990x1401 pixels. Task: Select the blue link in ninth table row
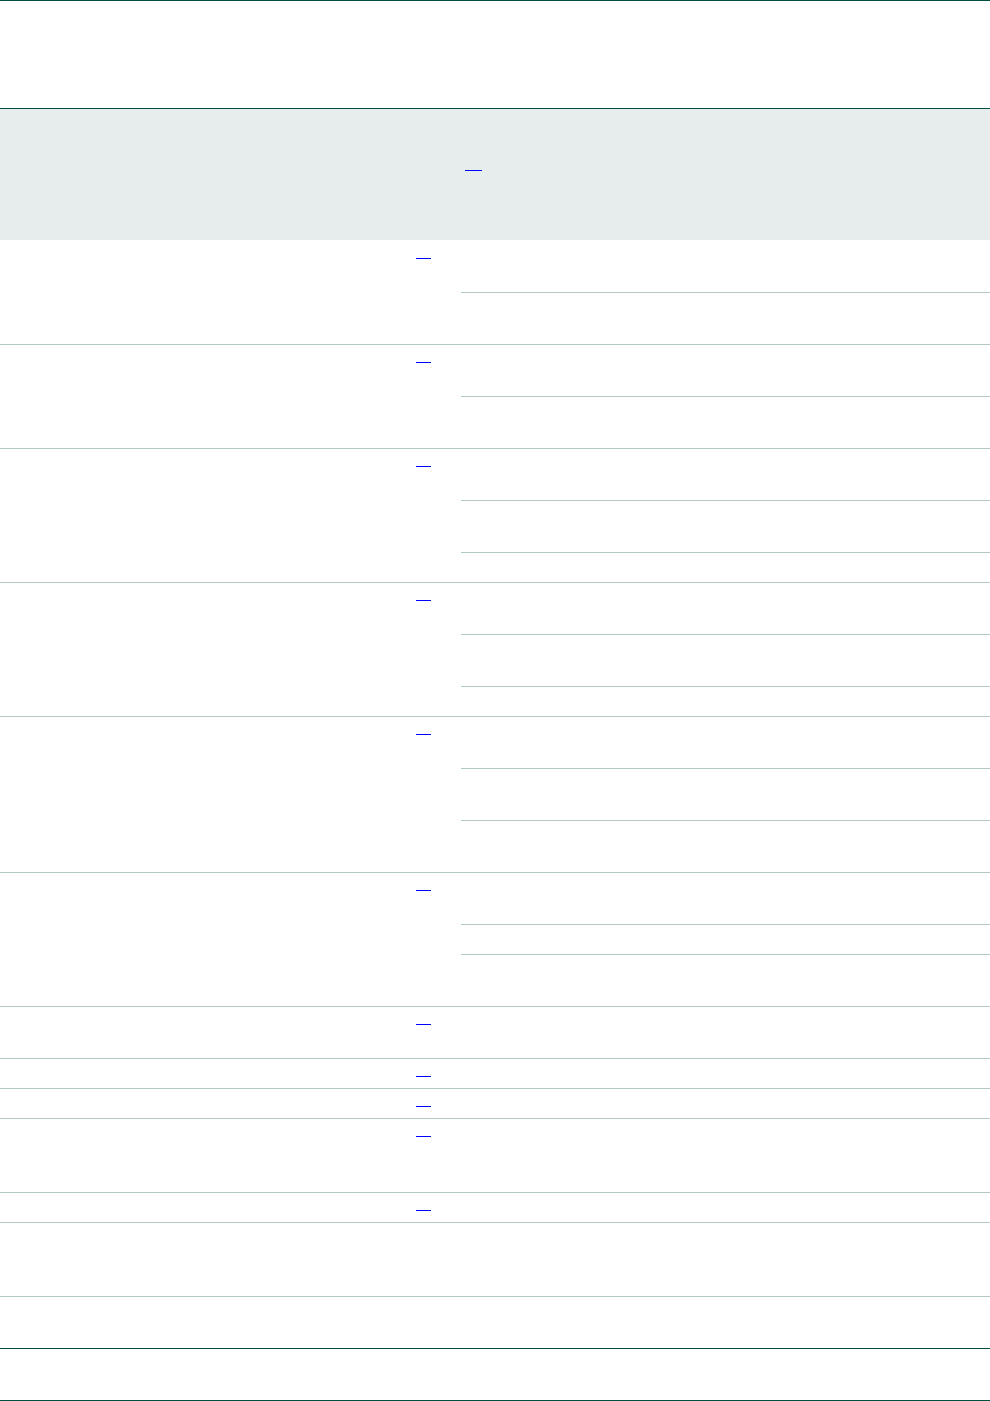tap(422, 1105)
